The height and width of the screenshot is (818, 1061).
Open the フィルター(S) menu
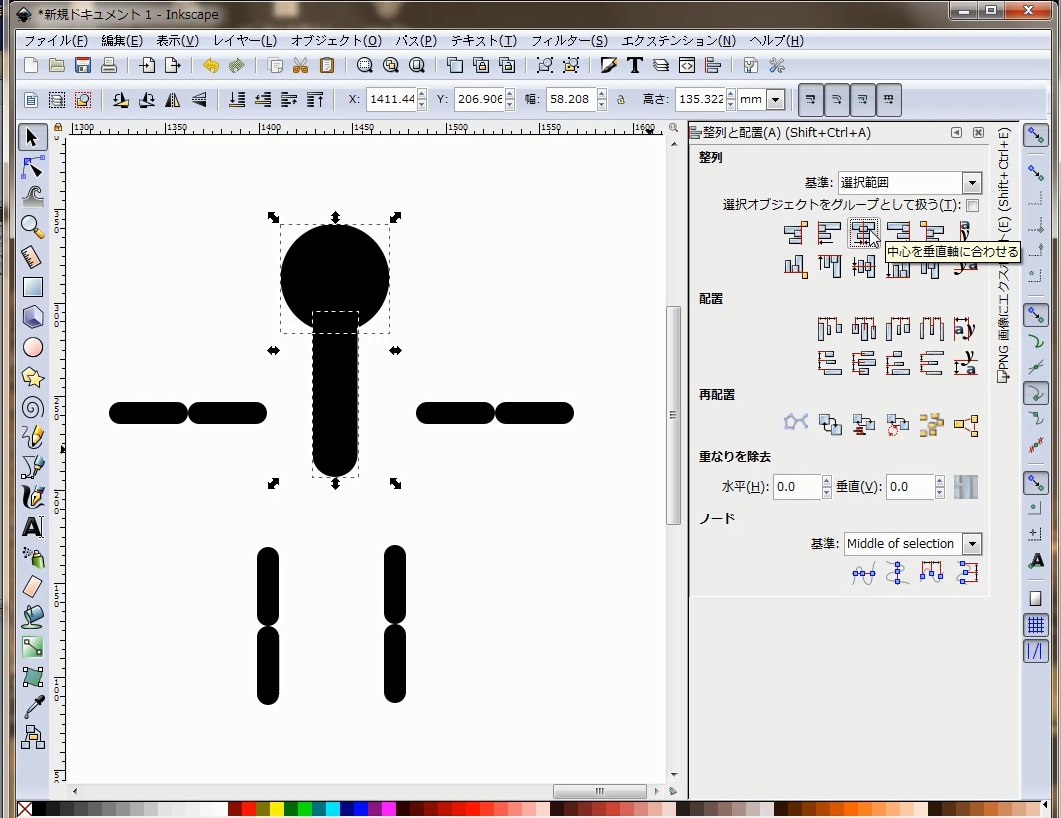click(x=568, y=41)
